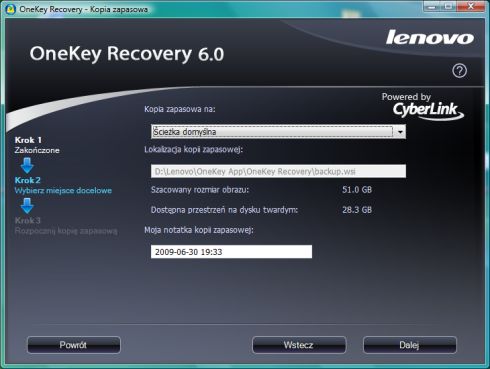Click the backup note field 2009-06-30 19:33
The image size is (490, 369).
231,252
